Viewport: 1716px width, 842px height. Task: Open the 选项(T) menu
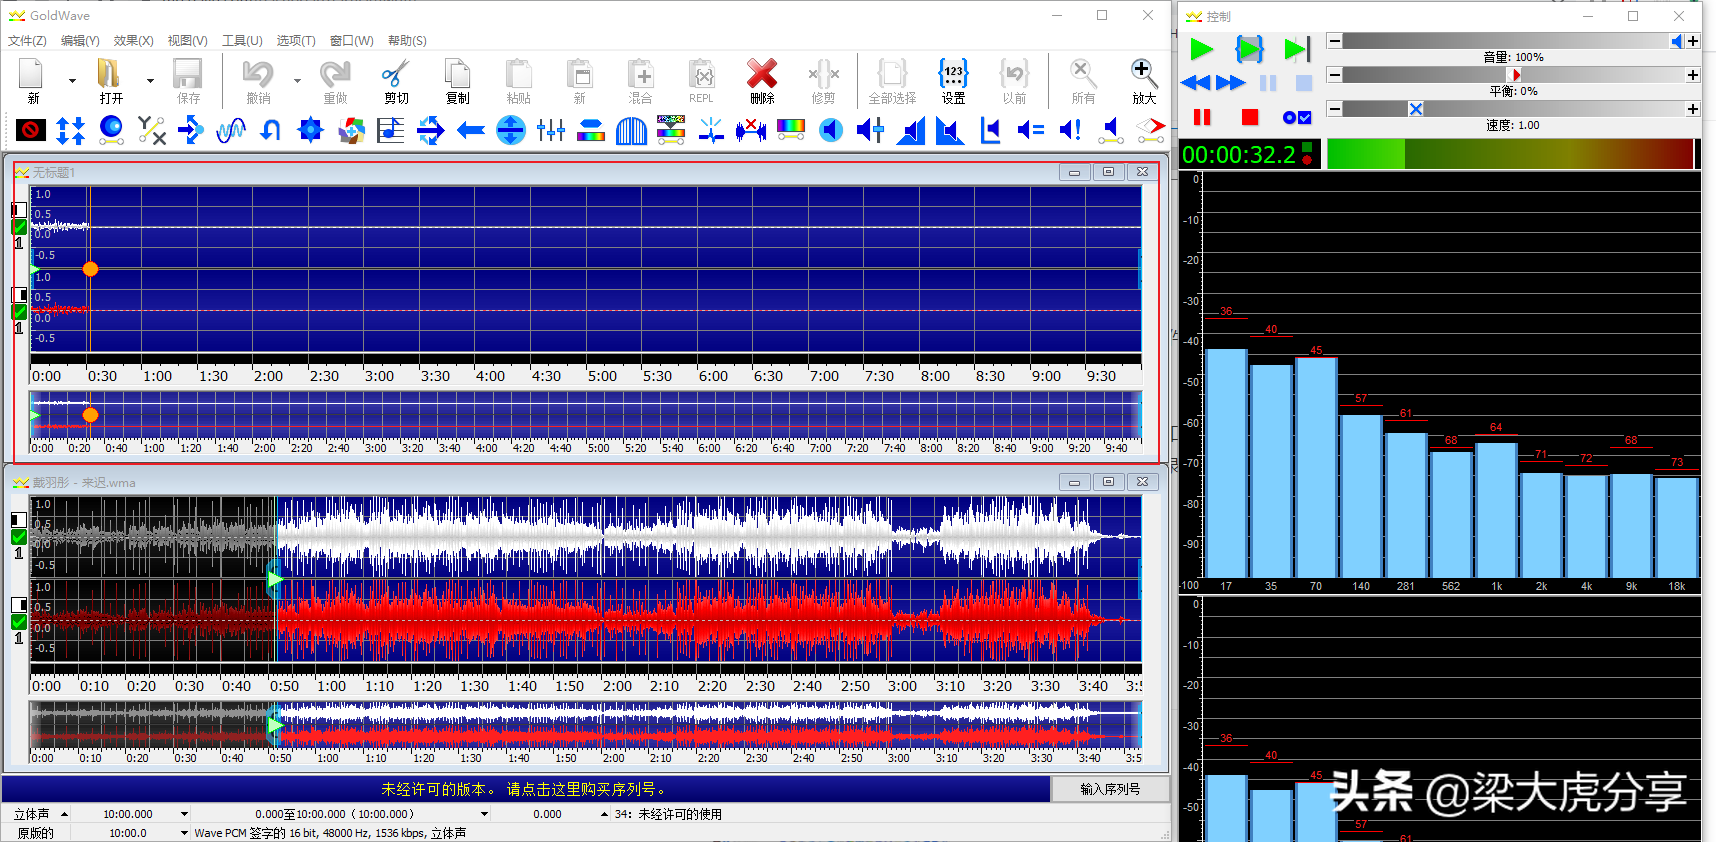296,41
